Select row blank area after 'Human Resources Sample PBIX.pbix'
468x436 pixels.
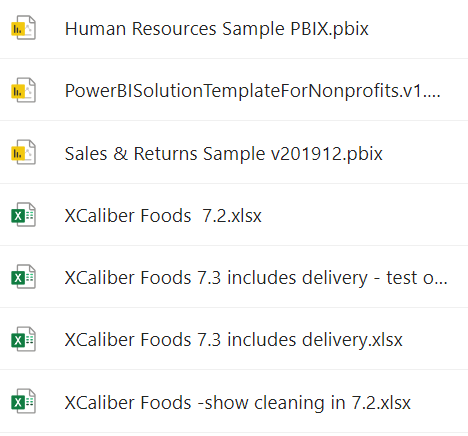[418, 29]
